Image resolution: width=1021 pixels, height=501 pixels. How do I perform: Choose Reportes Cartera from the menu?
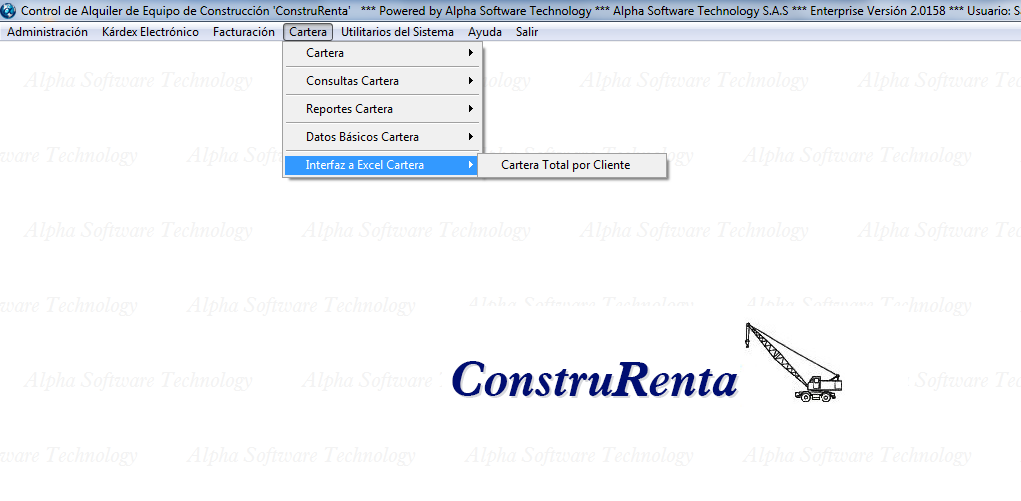349,109
